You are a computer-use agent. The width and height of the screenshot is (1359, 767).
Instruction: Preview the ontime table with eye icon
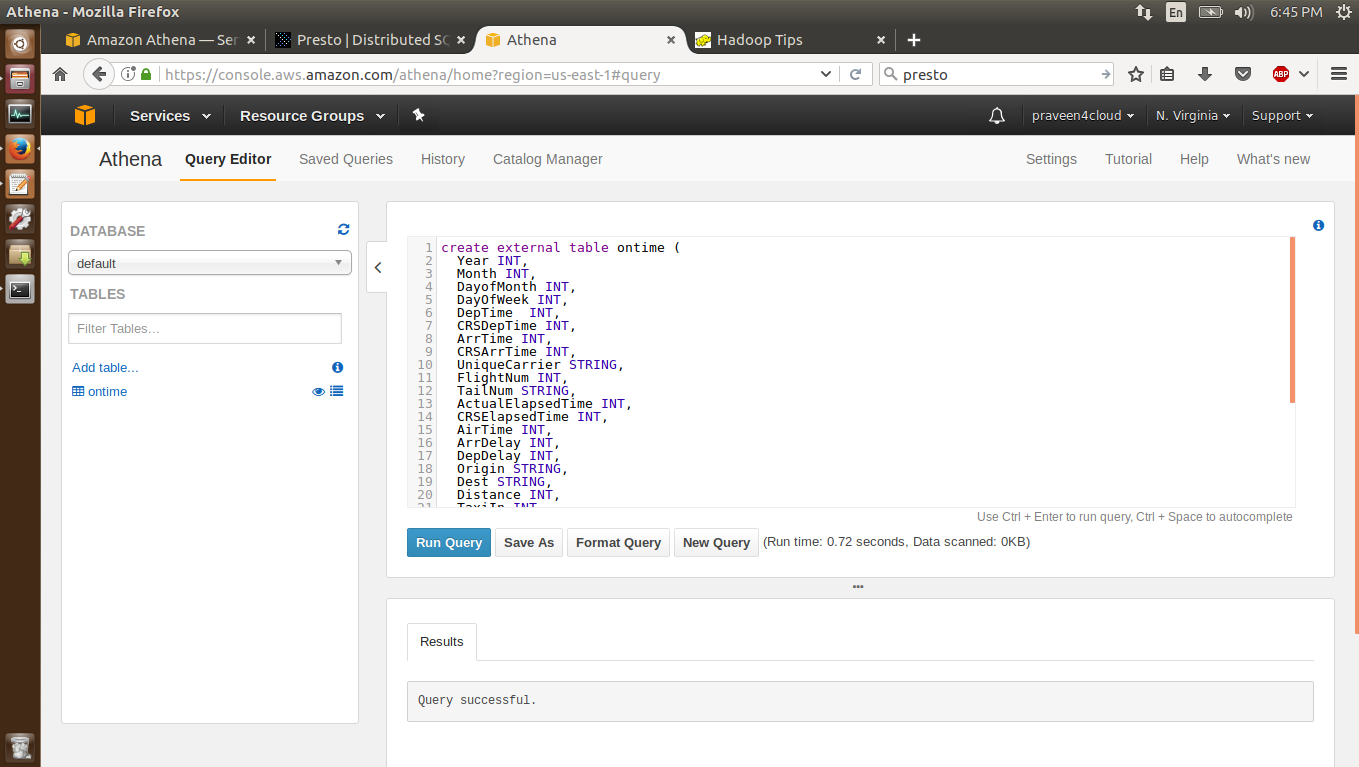click(319, 392)
